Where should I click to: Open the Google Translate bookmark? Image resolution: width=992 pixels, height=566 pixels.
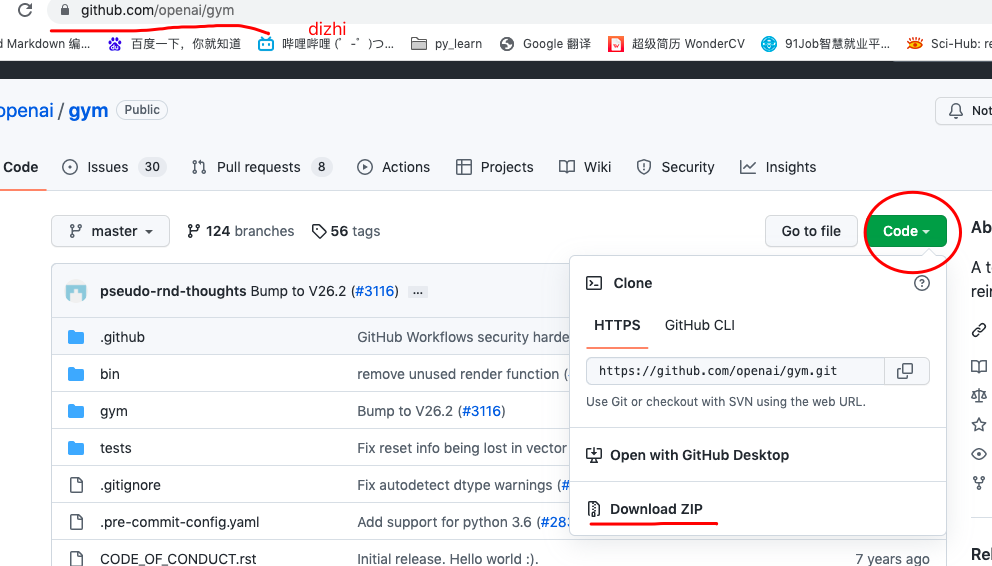tap(545, 44)
